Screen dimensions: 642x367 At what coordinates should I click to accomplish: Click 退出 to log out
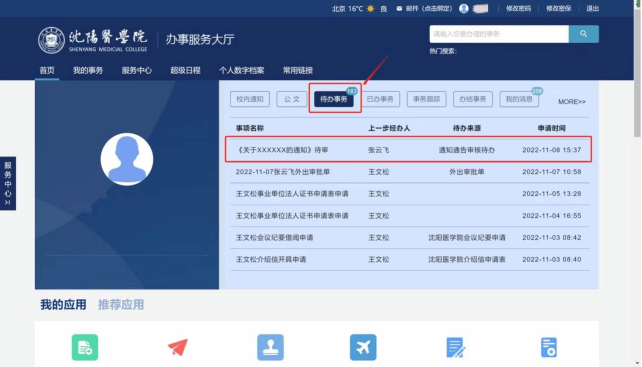(592, 8)
